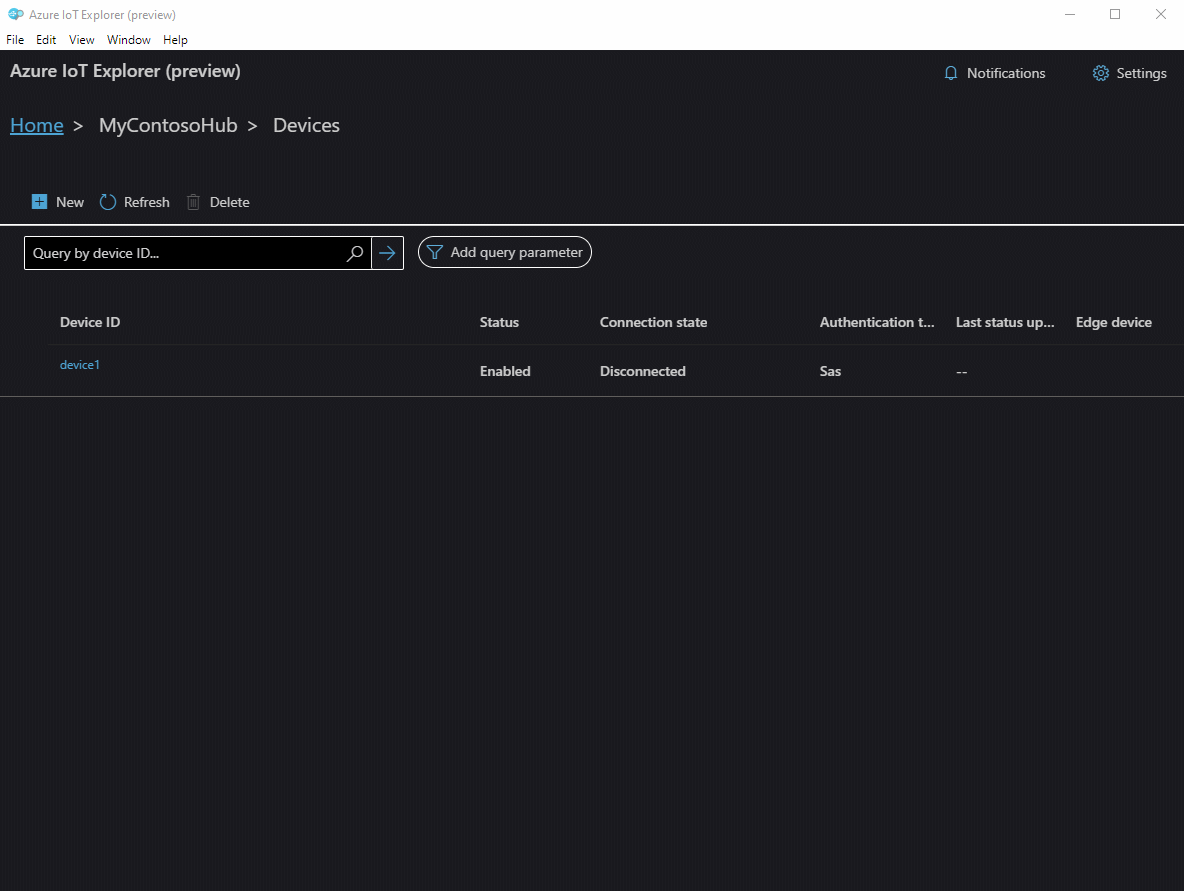Viewport: 1184px width, 891px height.
Task: Click the Settings gear icon
Action: point(1101,73)
